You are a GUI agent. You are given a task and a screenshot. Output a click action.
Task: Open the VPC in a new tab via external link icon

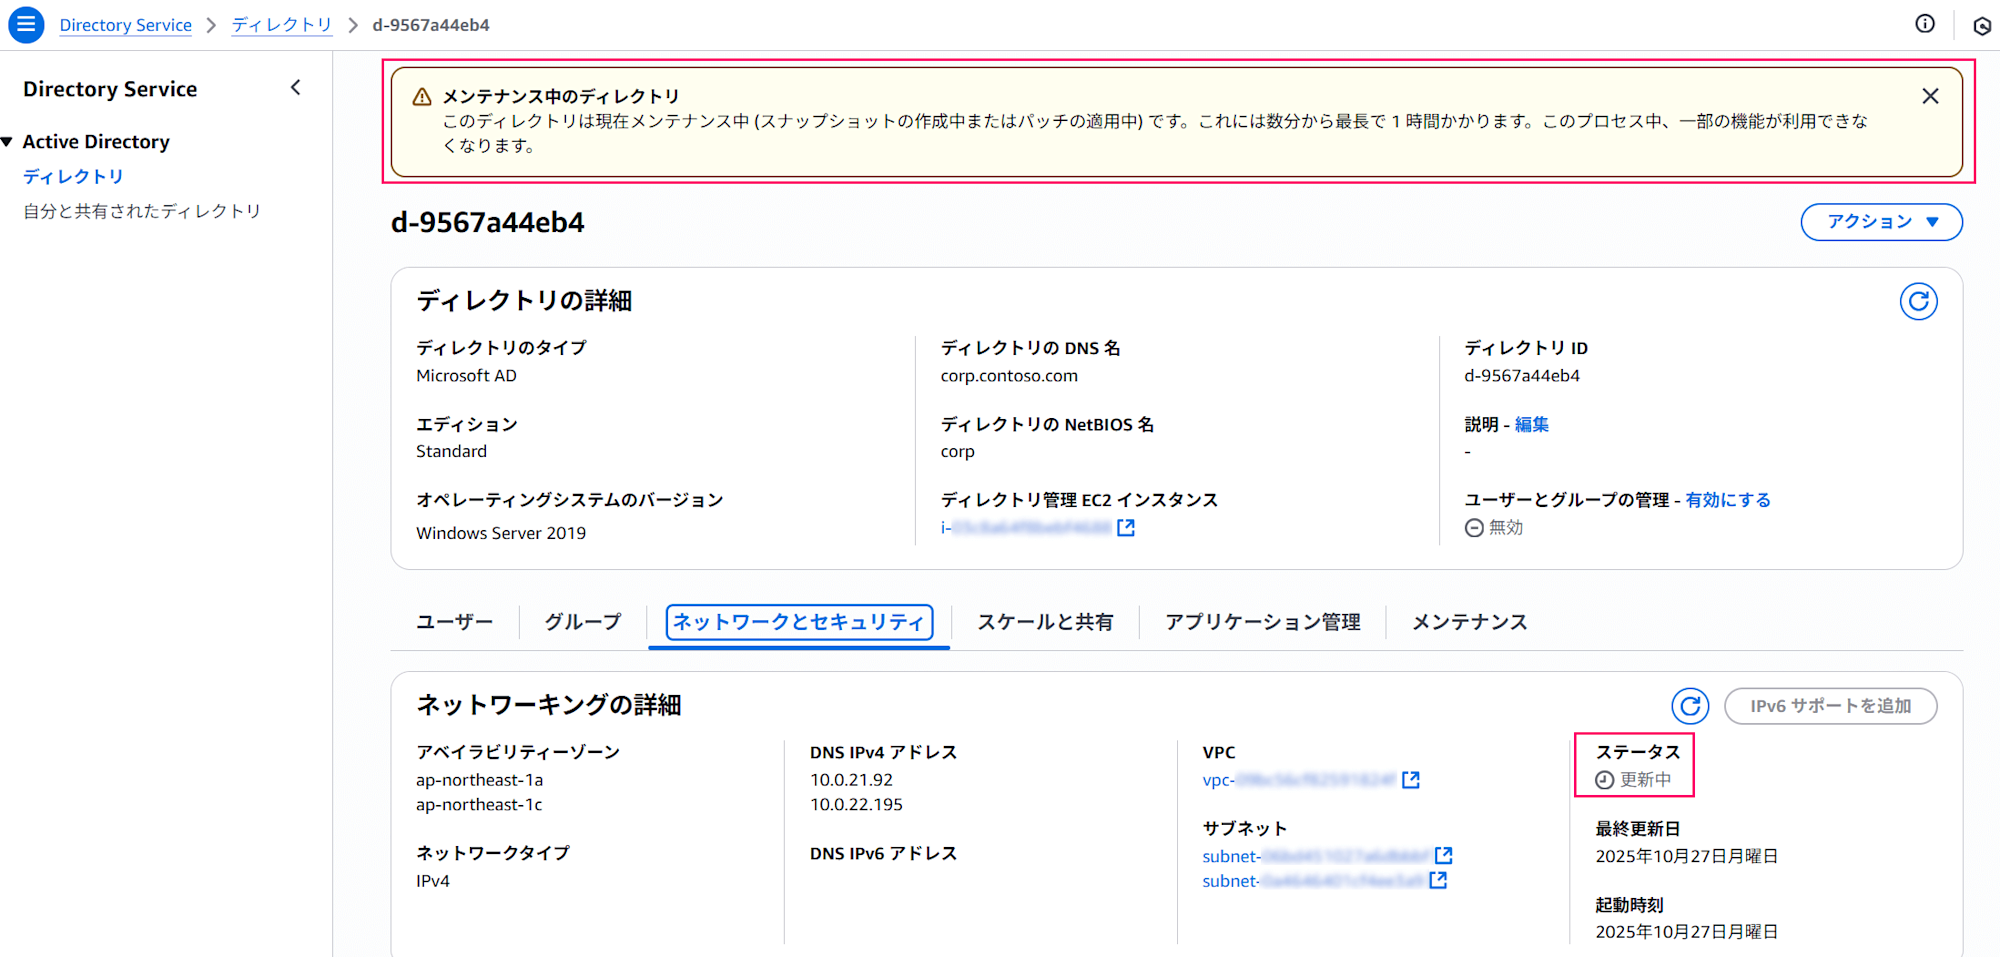(x=1411, y=780)
